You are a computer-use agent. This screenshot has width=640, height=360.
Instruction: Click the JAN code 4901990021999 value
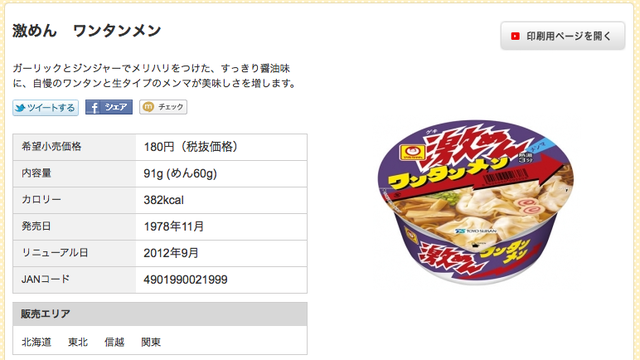pyautogui.click(x=185, y=280)
